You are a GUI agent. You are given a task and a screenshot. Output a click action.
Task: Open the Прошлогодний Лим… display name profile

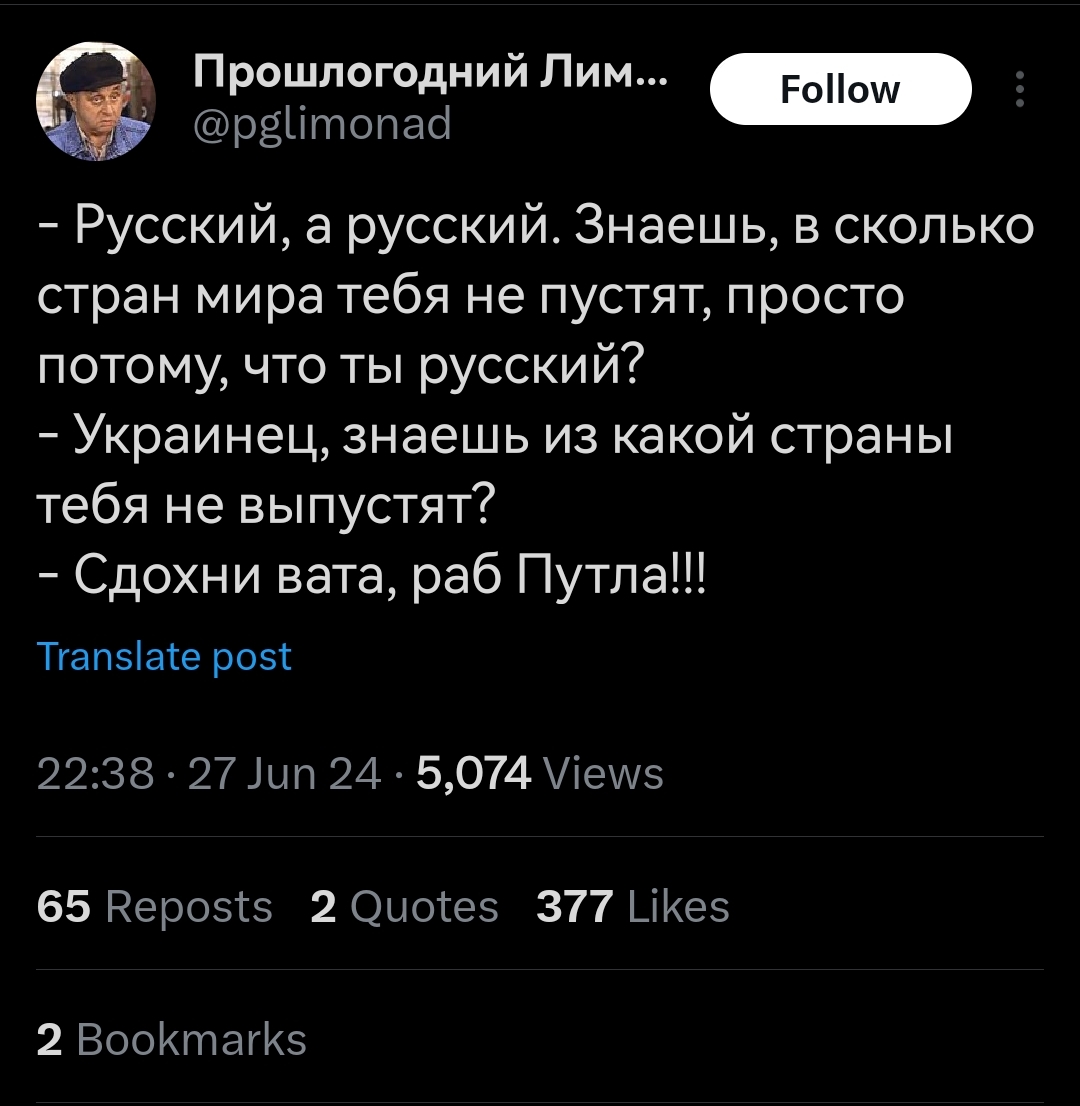pyautogui.click(x=430, y=73)
